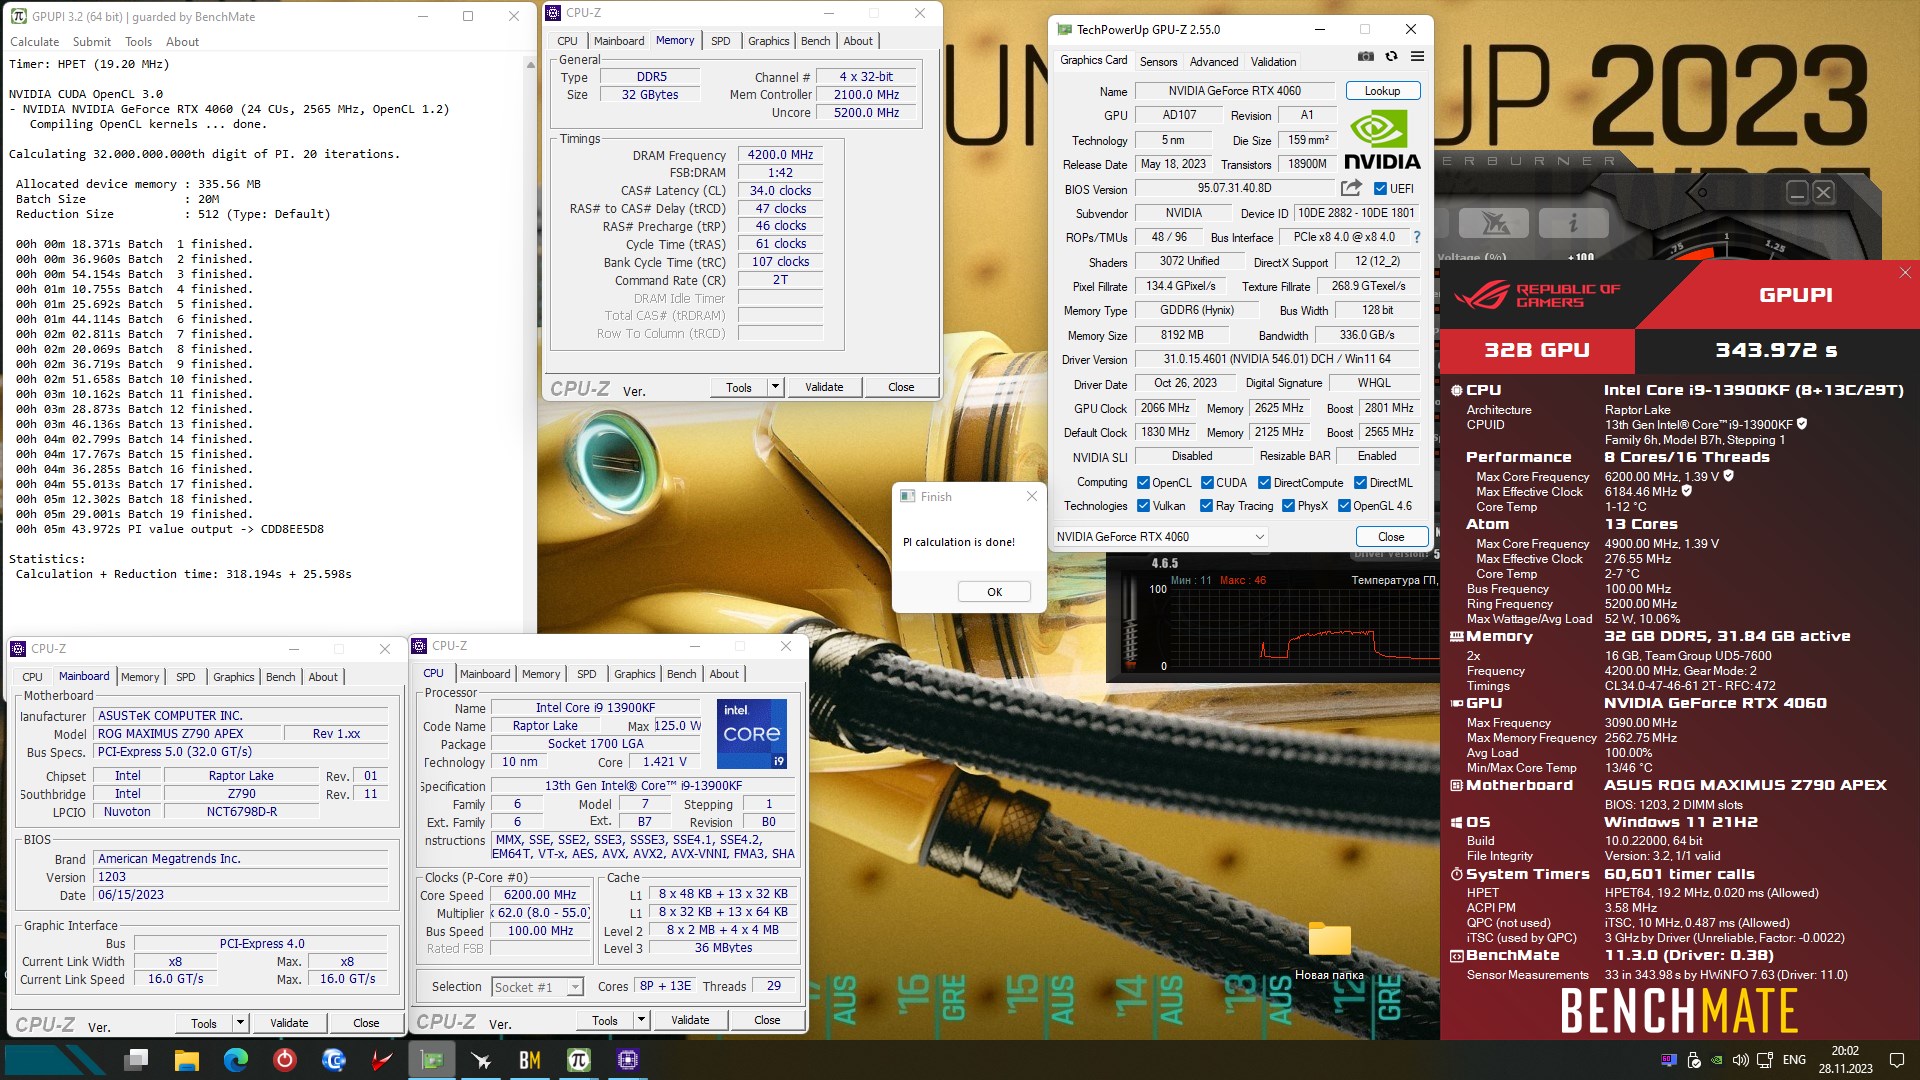Click Close in CPU-Z CPU window

click(x=767, y=1020)
